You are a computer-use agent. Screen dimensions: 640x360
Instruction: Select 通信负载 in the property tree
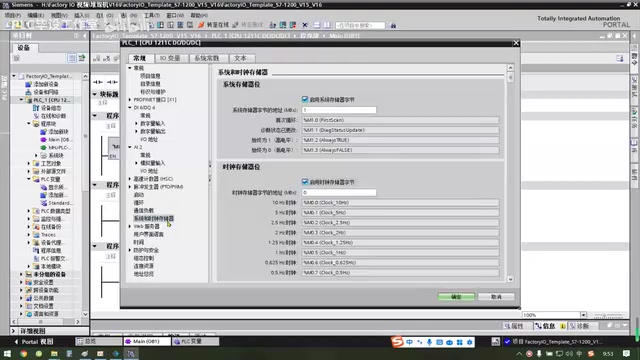coord(144,211)
